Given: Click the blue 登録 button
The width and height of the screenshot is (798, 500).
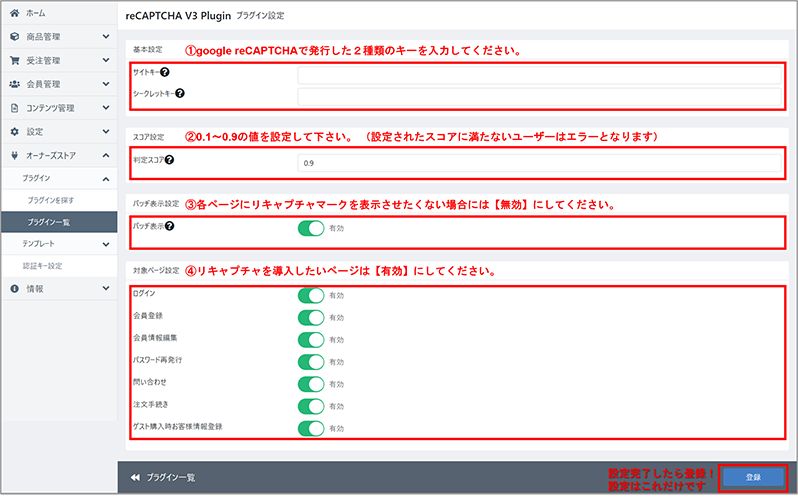Looking at the screenshot, I should click(x=753, y=478).
